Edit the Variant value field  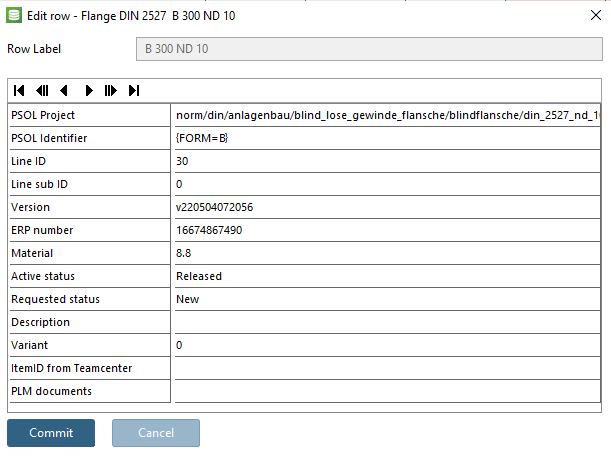[x=387, y=345]
